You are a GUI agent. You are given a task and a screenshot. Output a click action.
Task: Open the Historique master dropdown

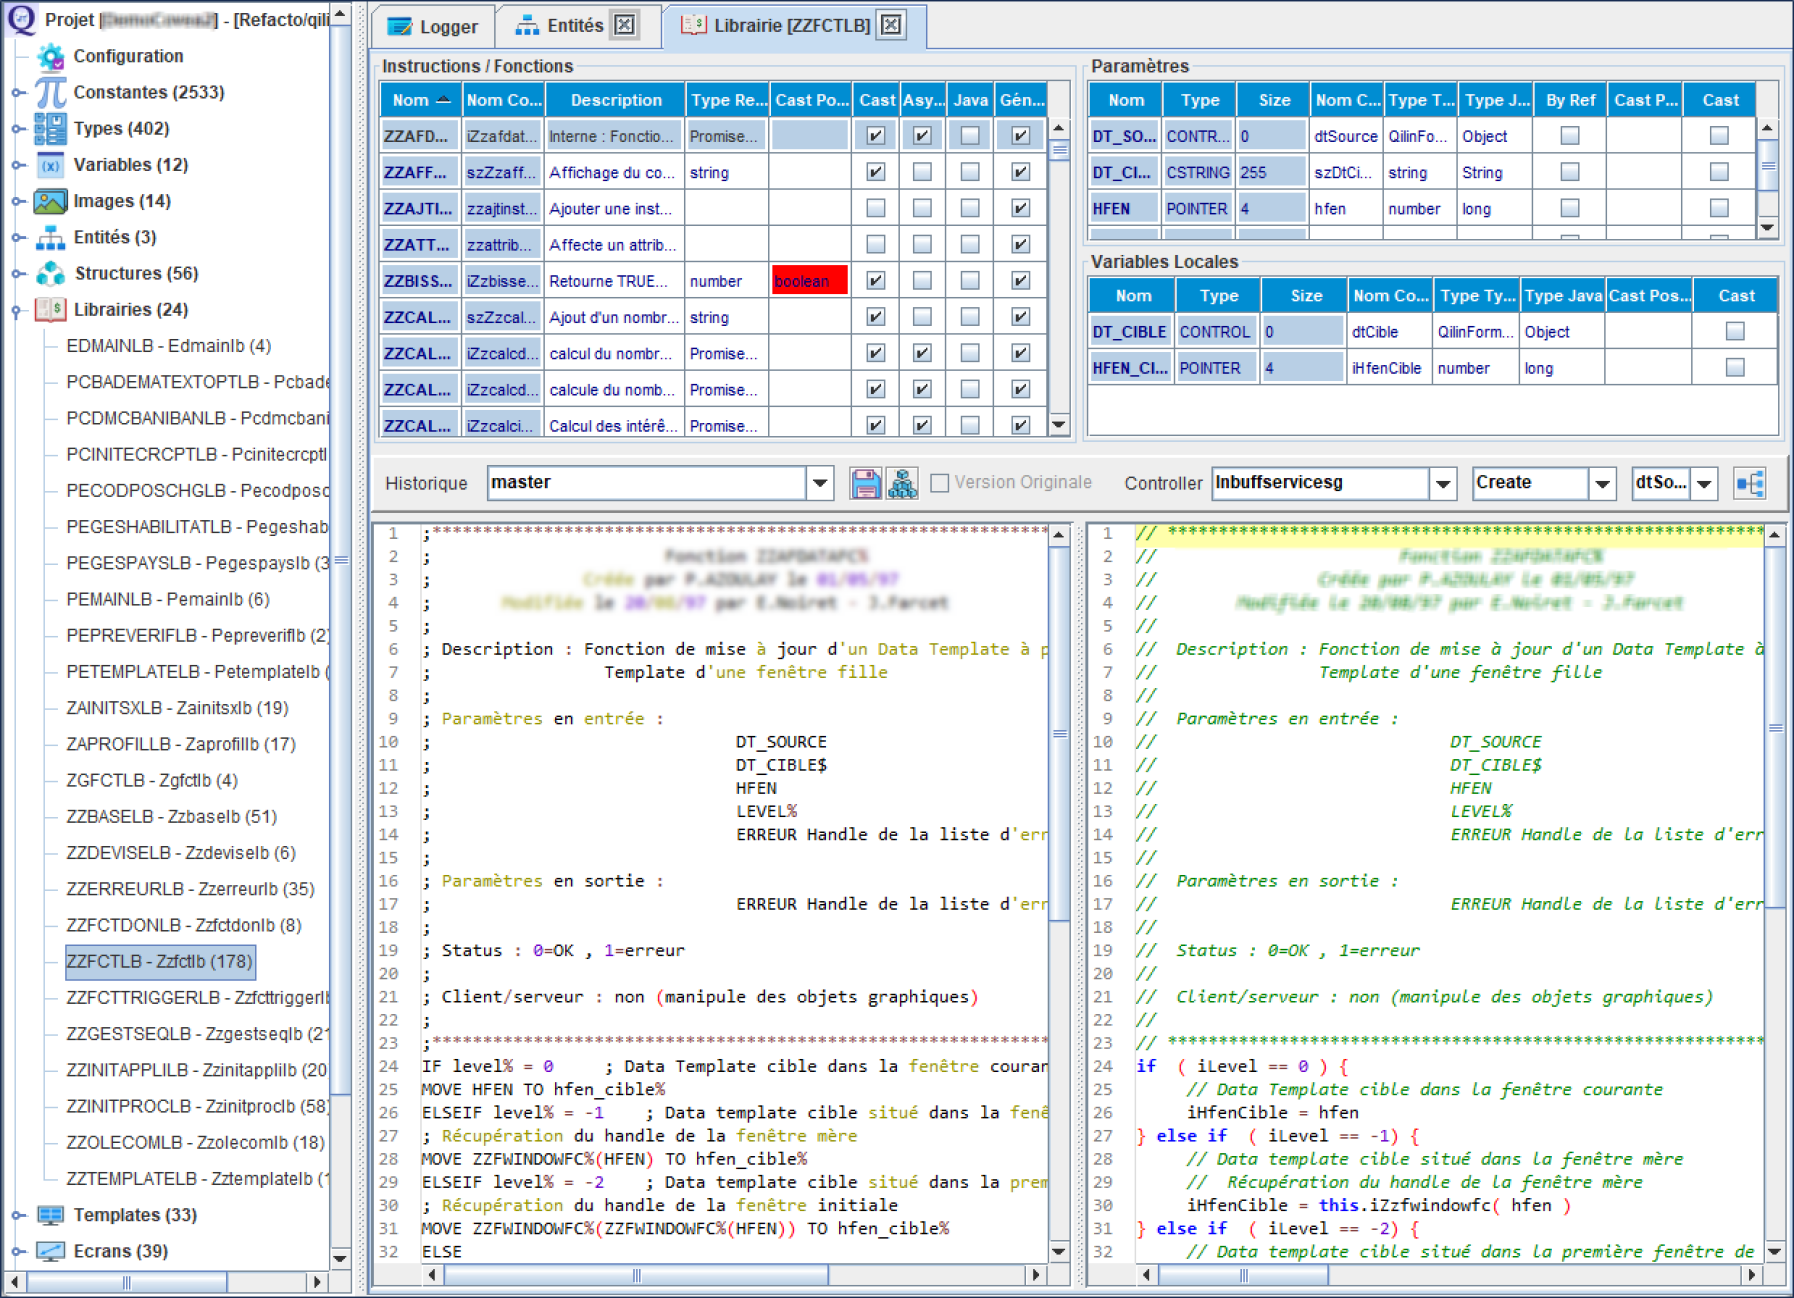click(820, 482)
